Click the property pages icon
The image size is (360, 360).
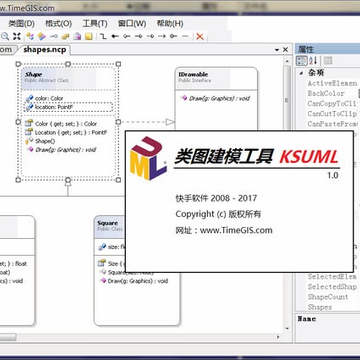pyautogui.click(x=328, y=61)
